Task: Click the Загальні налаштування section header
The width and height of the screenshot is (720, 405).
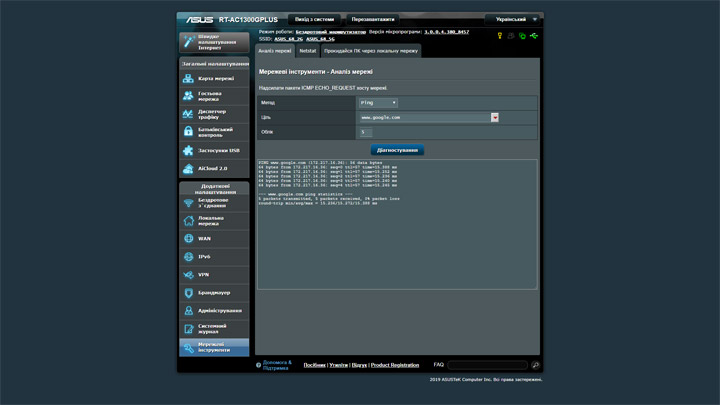Action: (214, 64)
